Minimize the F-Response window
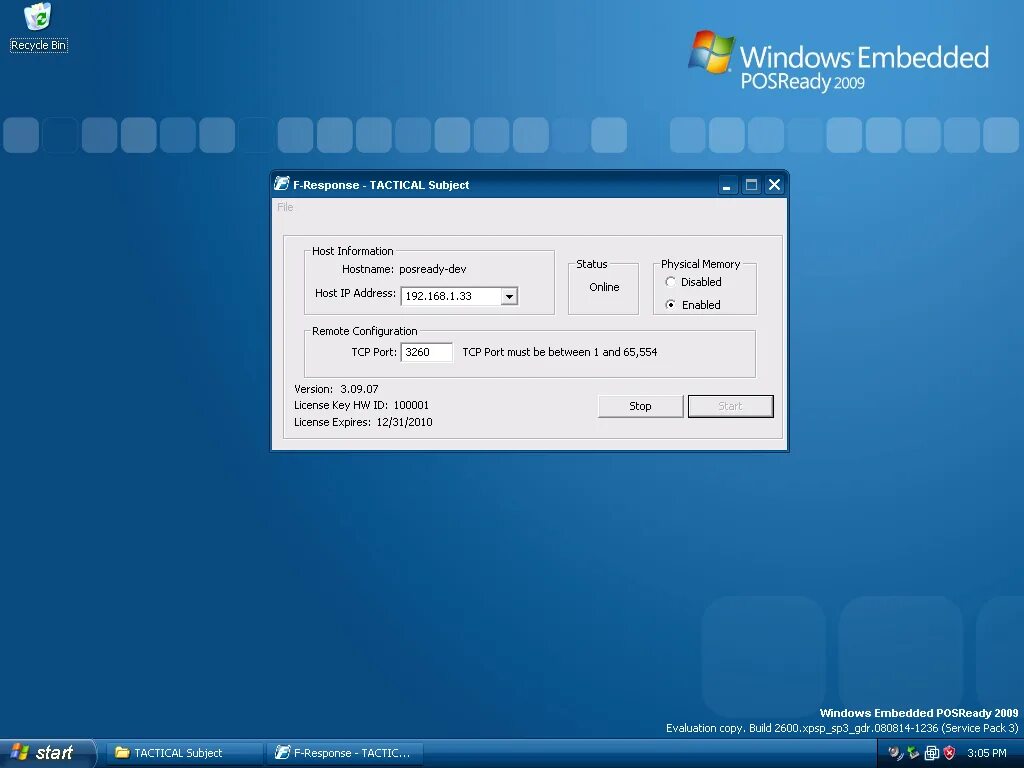 click(728, 185)
